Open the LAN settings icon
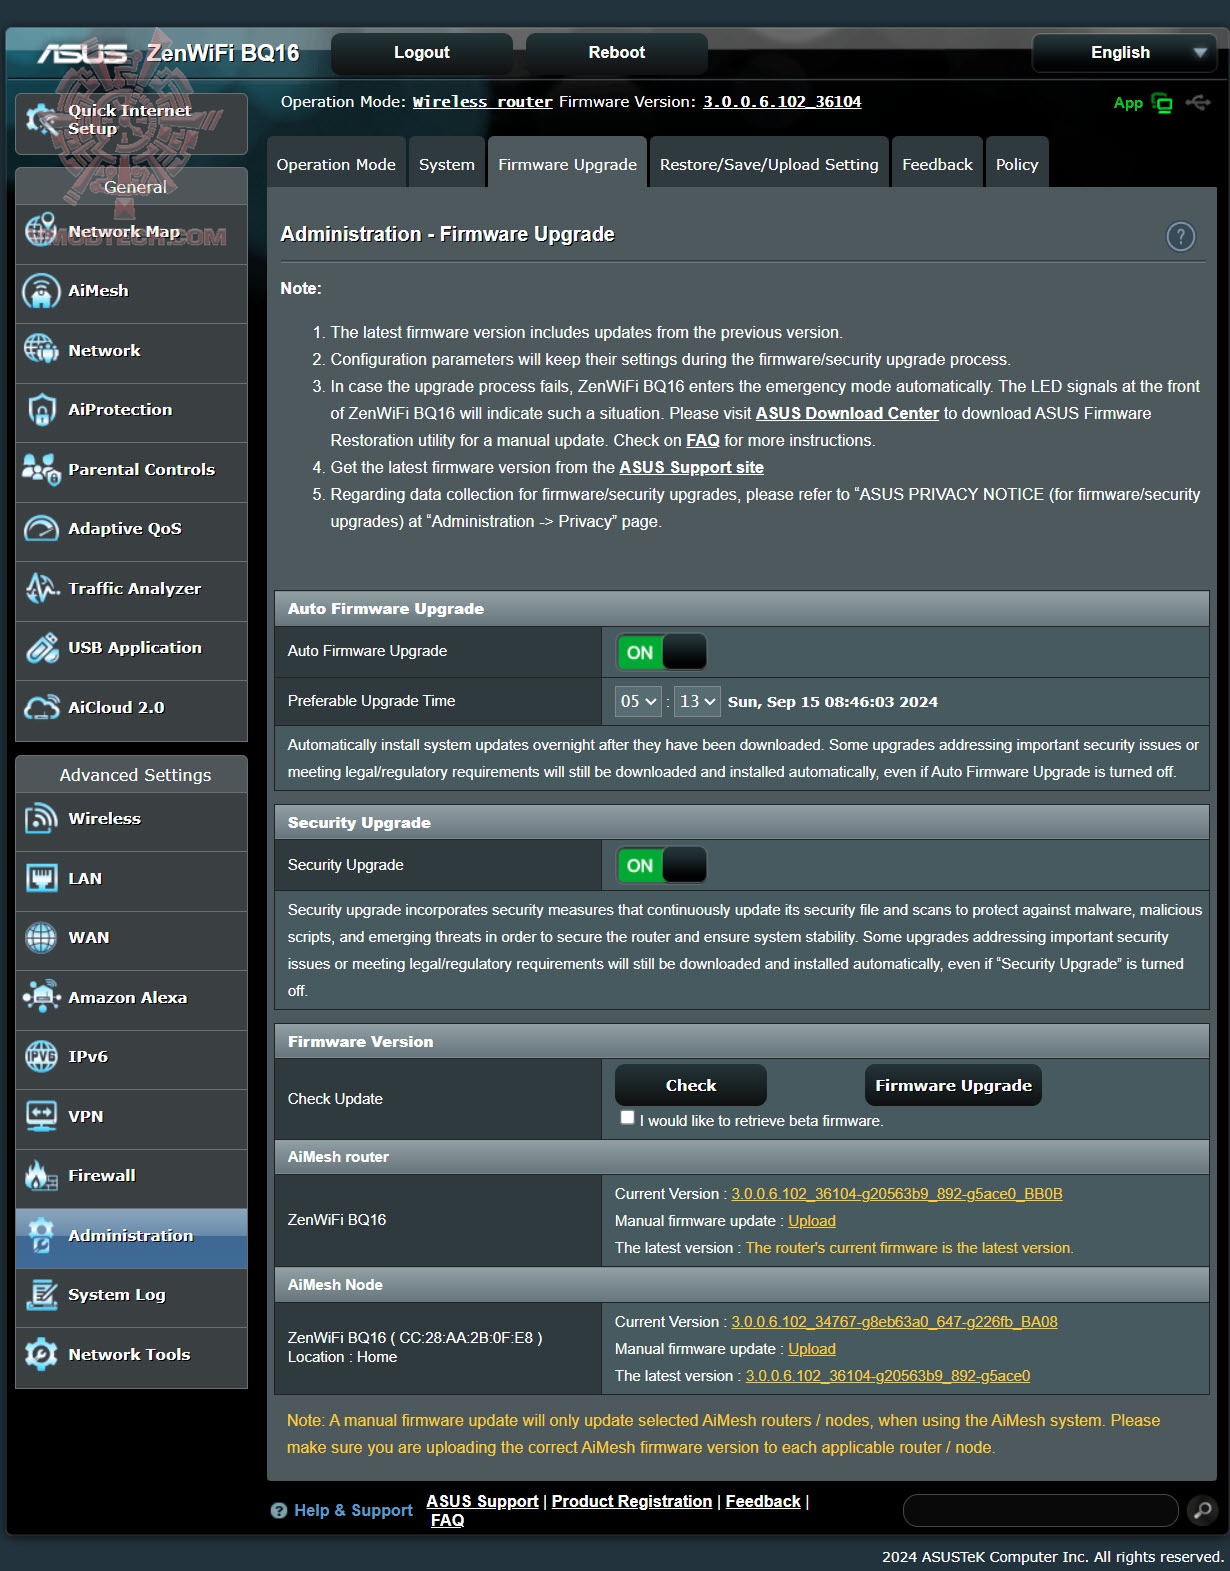The image size is (1230, 1571). coord(41,878)
